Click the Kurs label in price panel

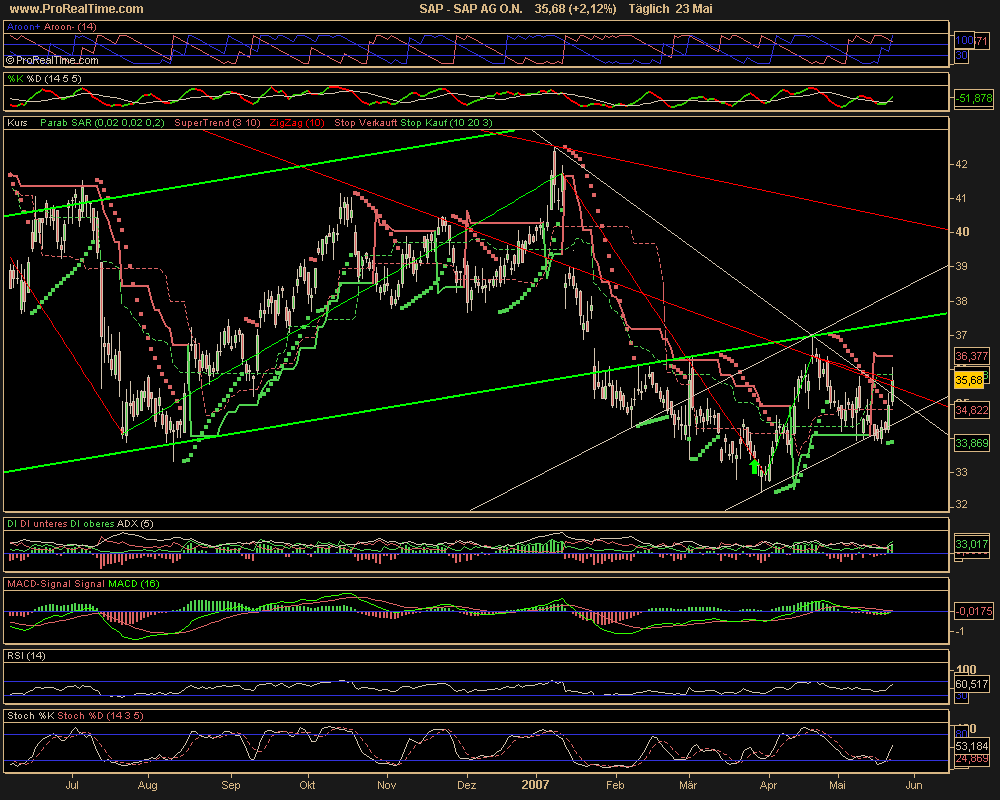[16, 123]
